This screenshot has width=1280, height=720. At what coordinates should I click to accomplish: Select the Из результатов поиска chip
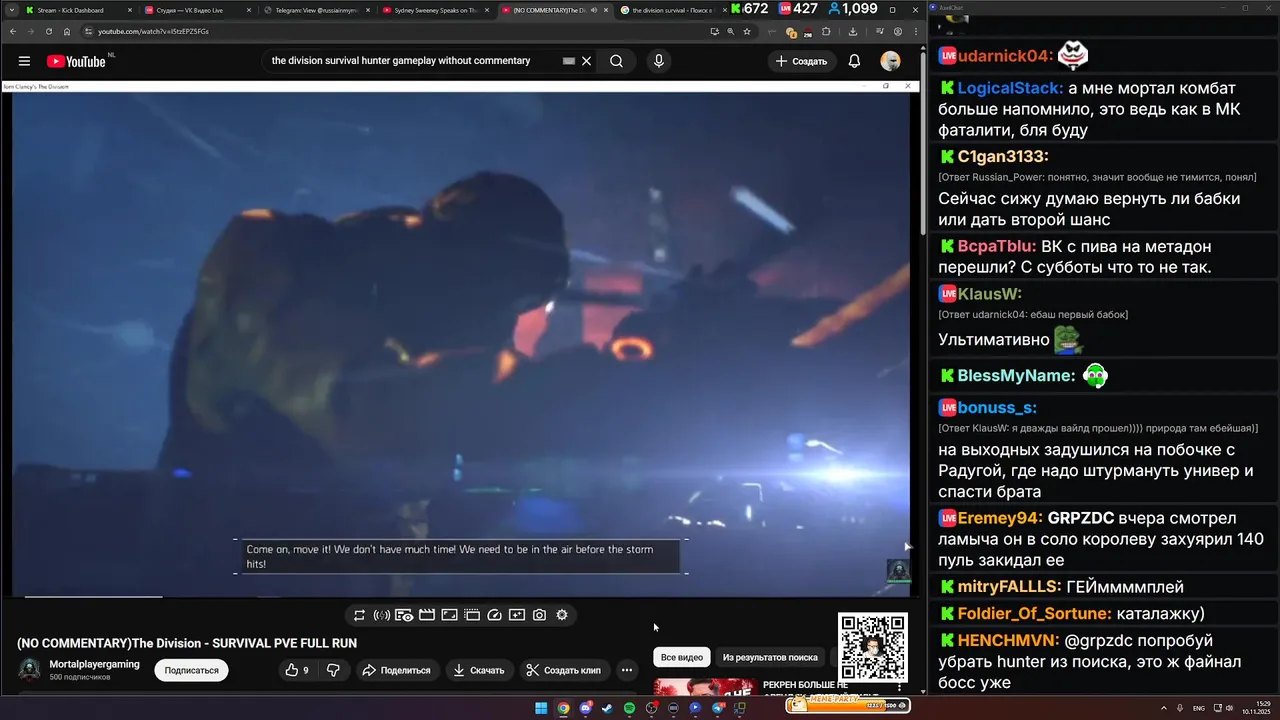[770, 657]
